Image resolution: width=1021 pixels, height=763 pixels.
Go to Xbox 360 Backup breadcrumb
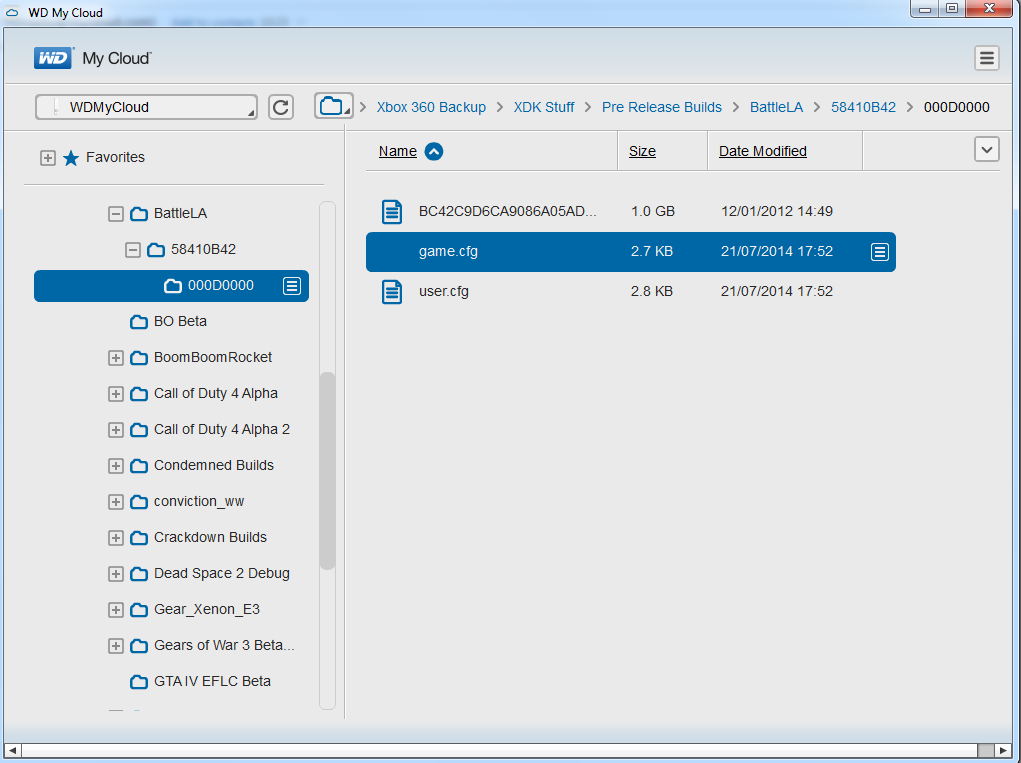[x=431, y=107]
